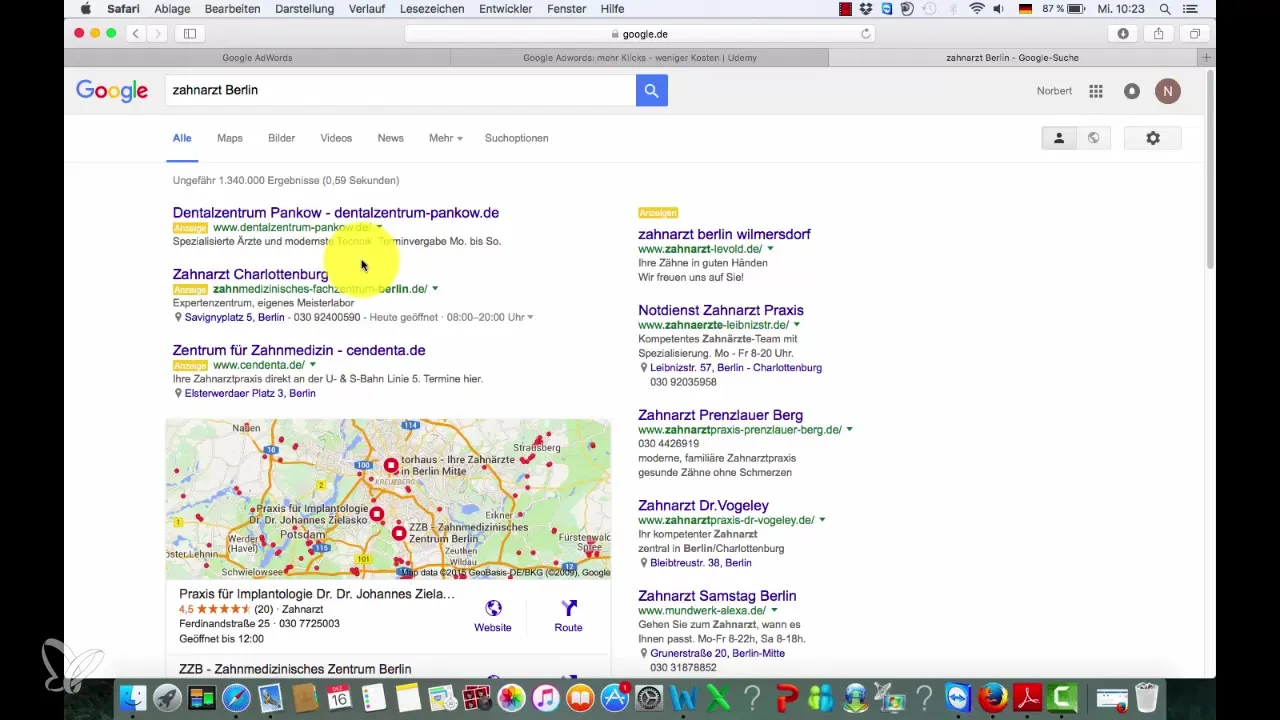Show all tabs overview button
Screen dimensions: 1280x720
click(x=1195, y=33)
